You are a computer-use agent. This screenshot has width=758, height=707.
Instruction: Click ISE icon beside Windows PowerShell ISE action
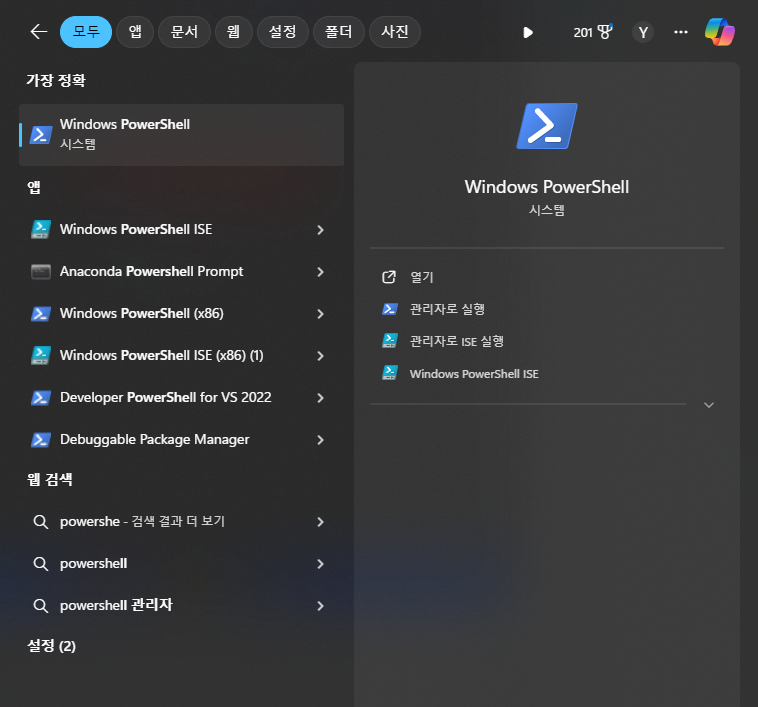point(390,373)
